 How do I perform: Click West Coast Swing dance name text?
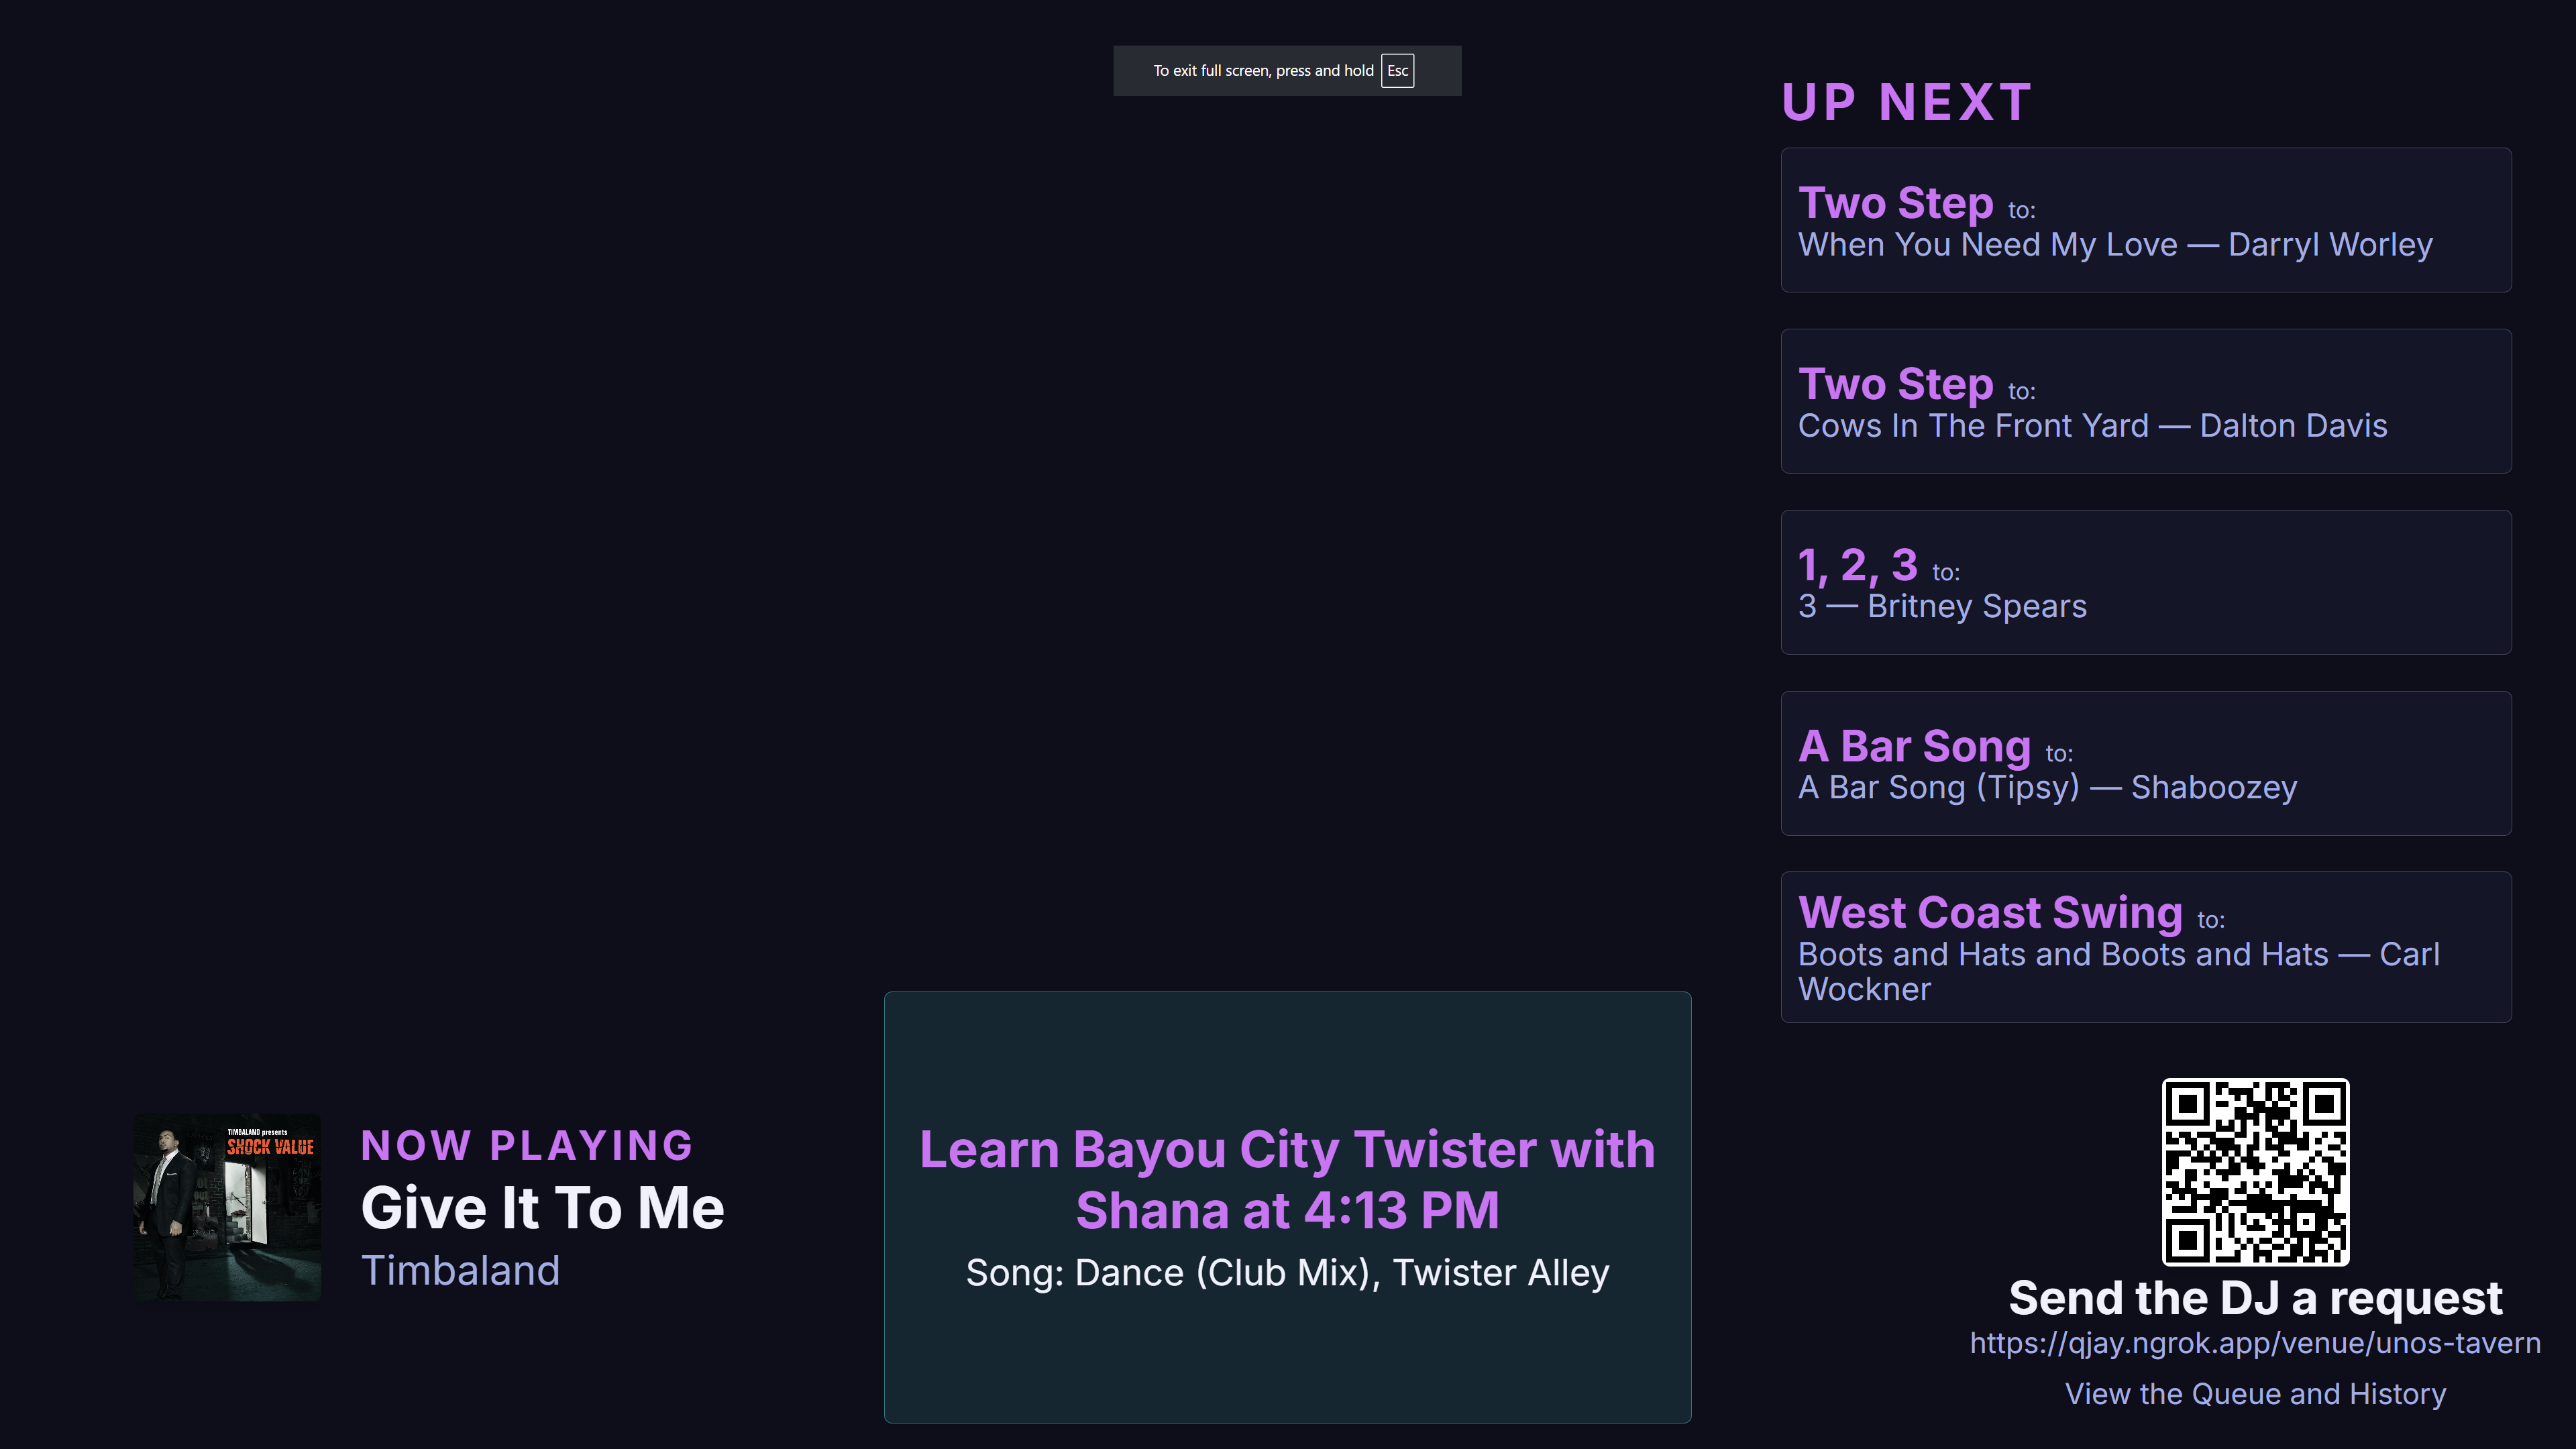coord(1989,913)
